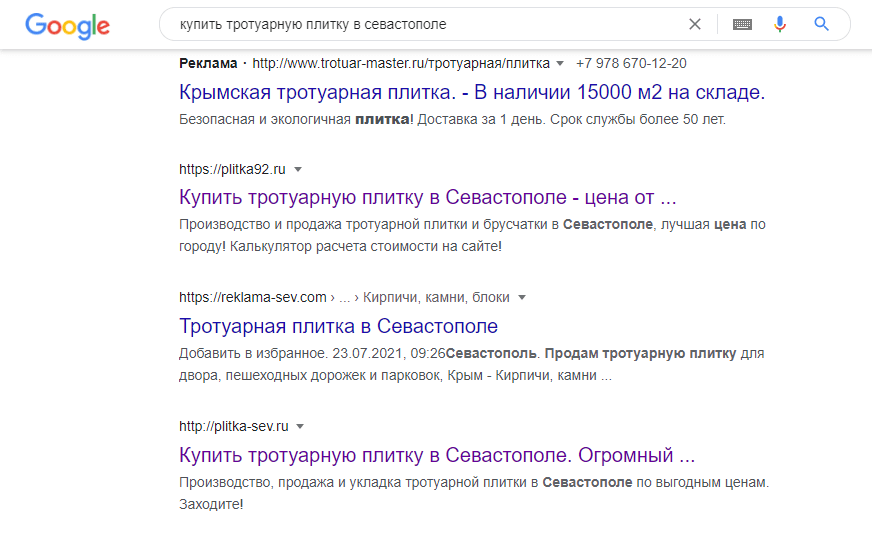
Task: Open the result "Тротуарная плитка в Севастополе"
Action: (x=338, y=326)
